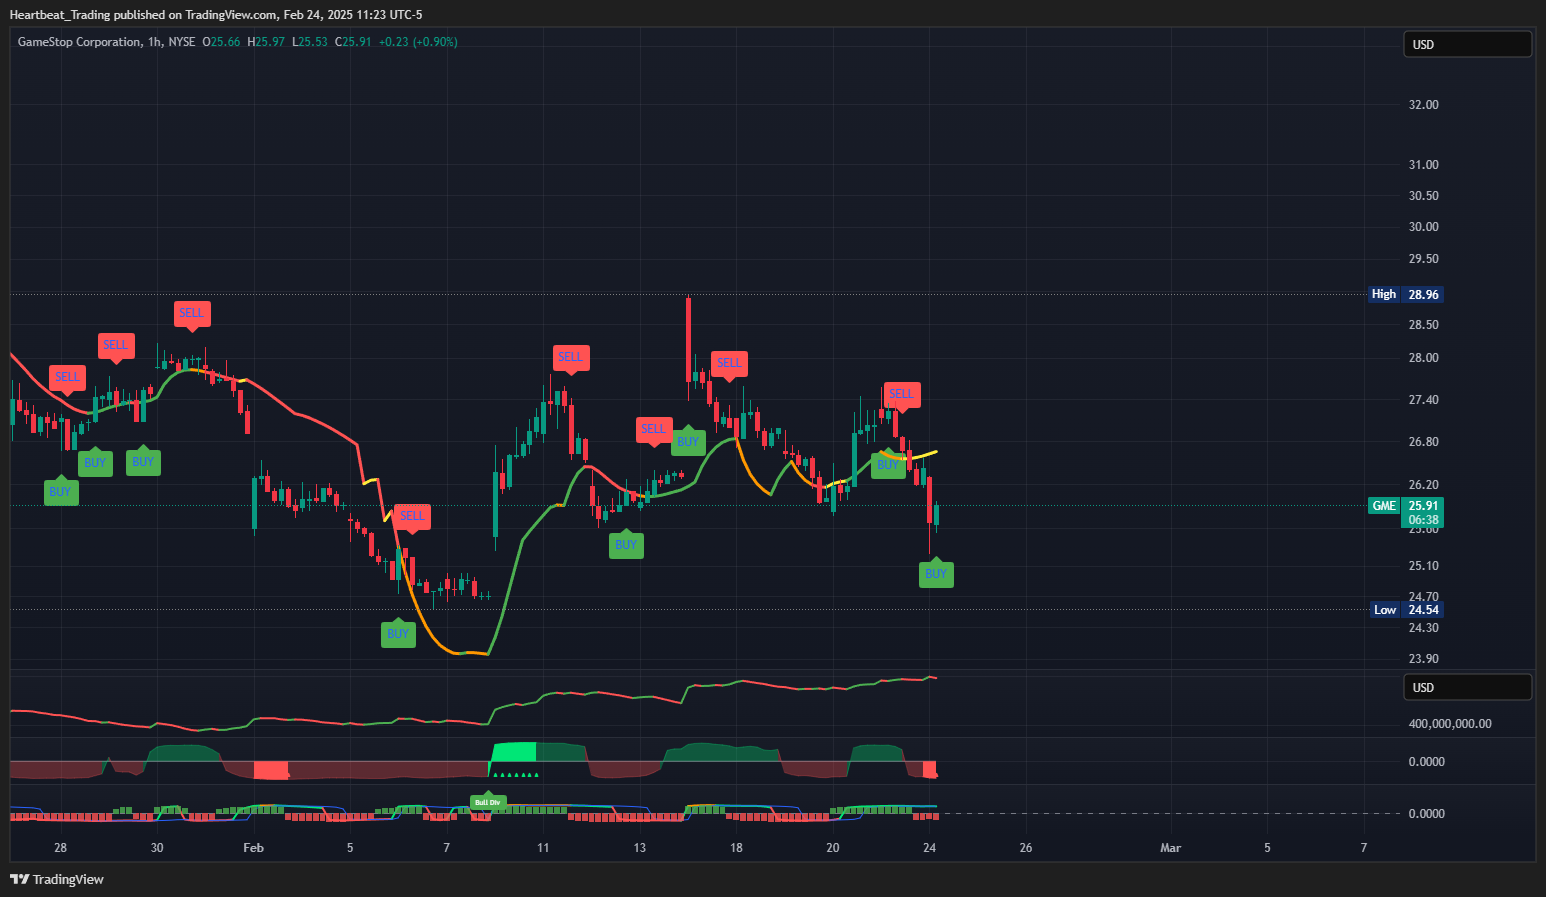The width and height of the screenshot is (1546, 897).
Task: Click the 26 date label on time axis
Action: point(1026,848)
